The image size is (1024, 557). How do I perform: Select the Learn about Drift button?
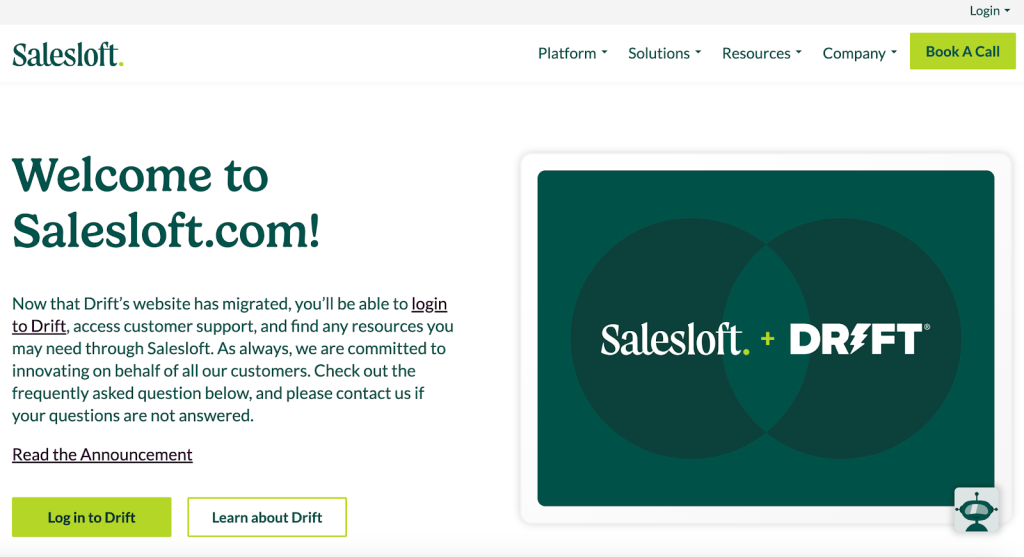click(x=267, y=517)
